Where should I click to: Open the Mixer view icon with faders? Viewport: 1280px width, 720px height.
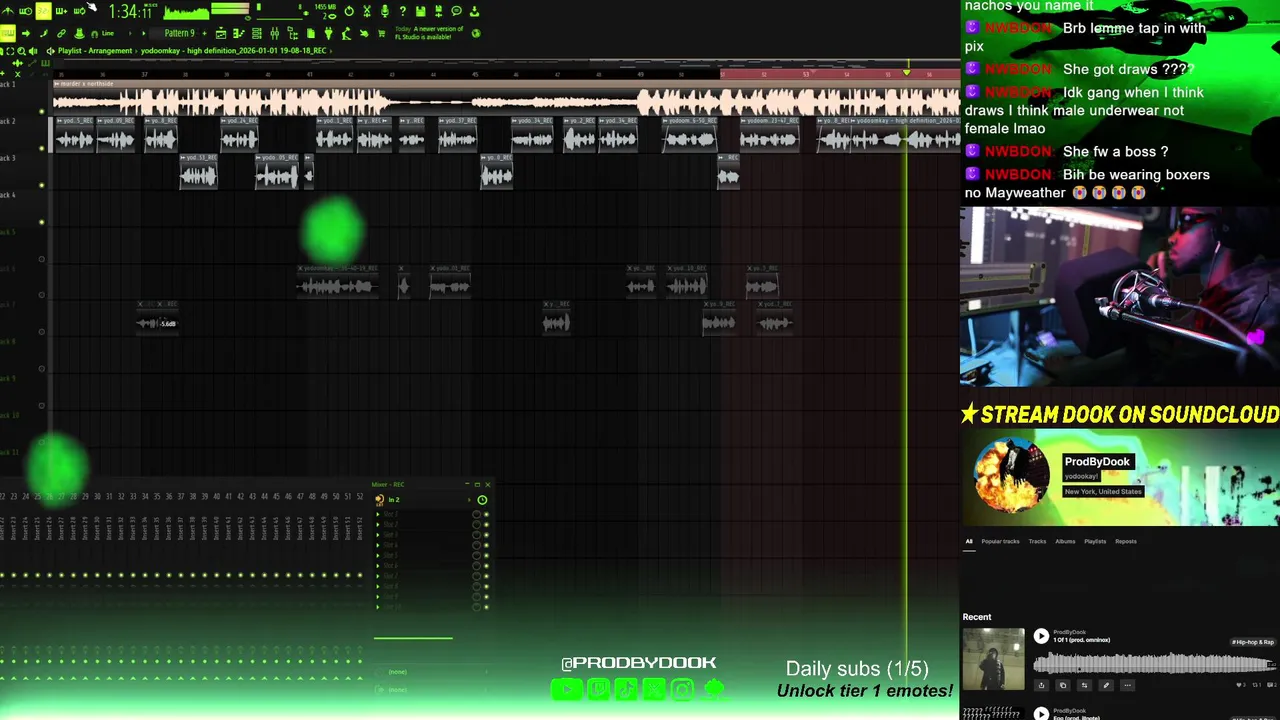pyautogui.click(x=275, y=33)
